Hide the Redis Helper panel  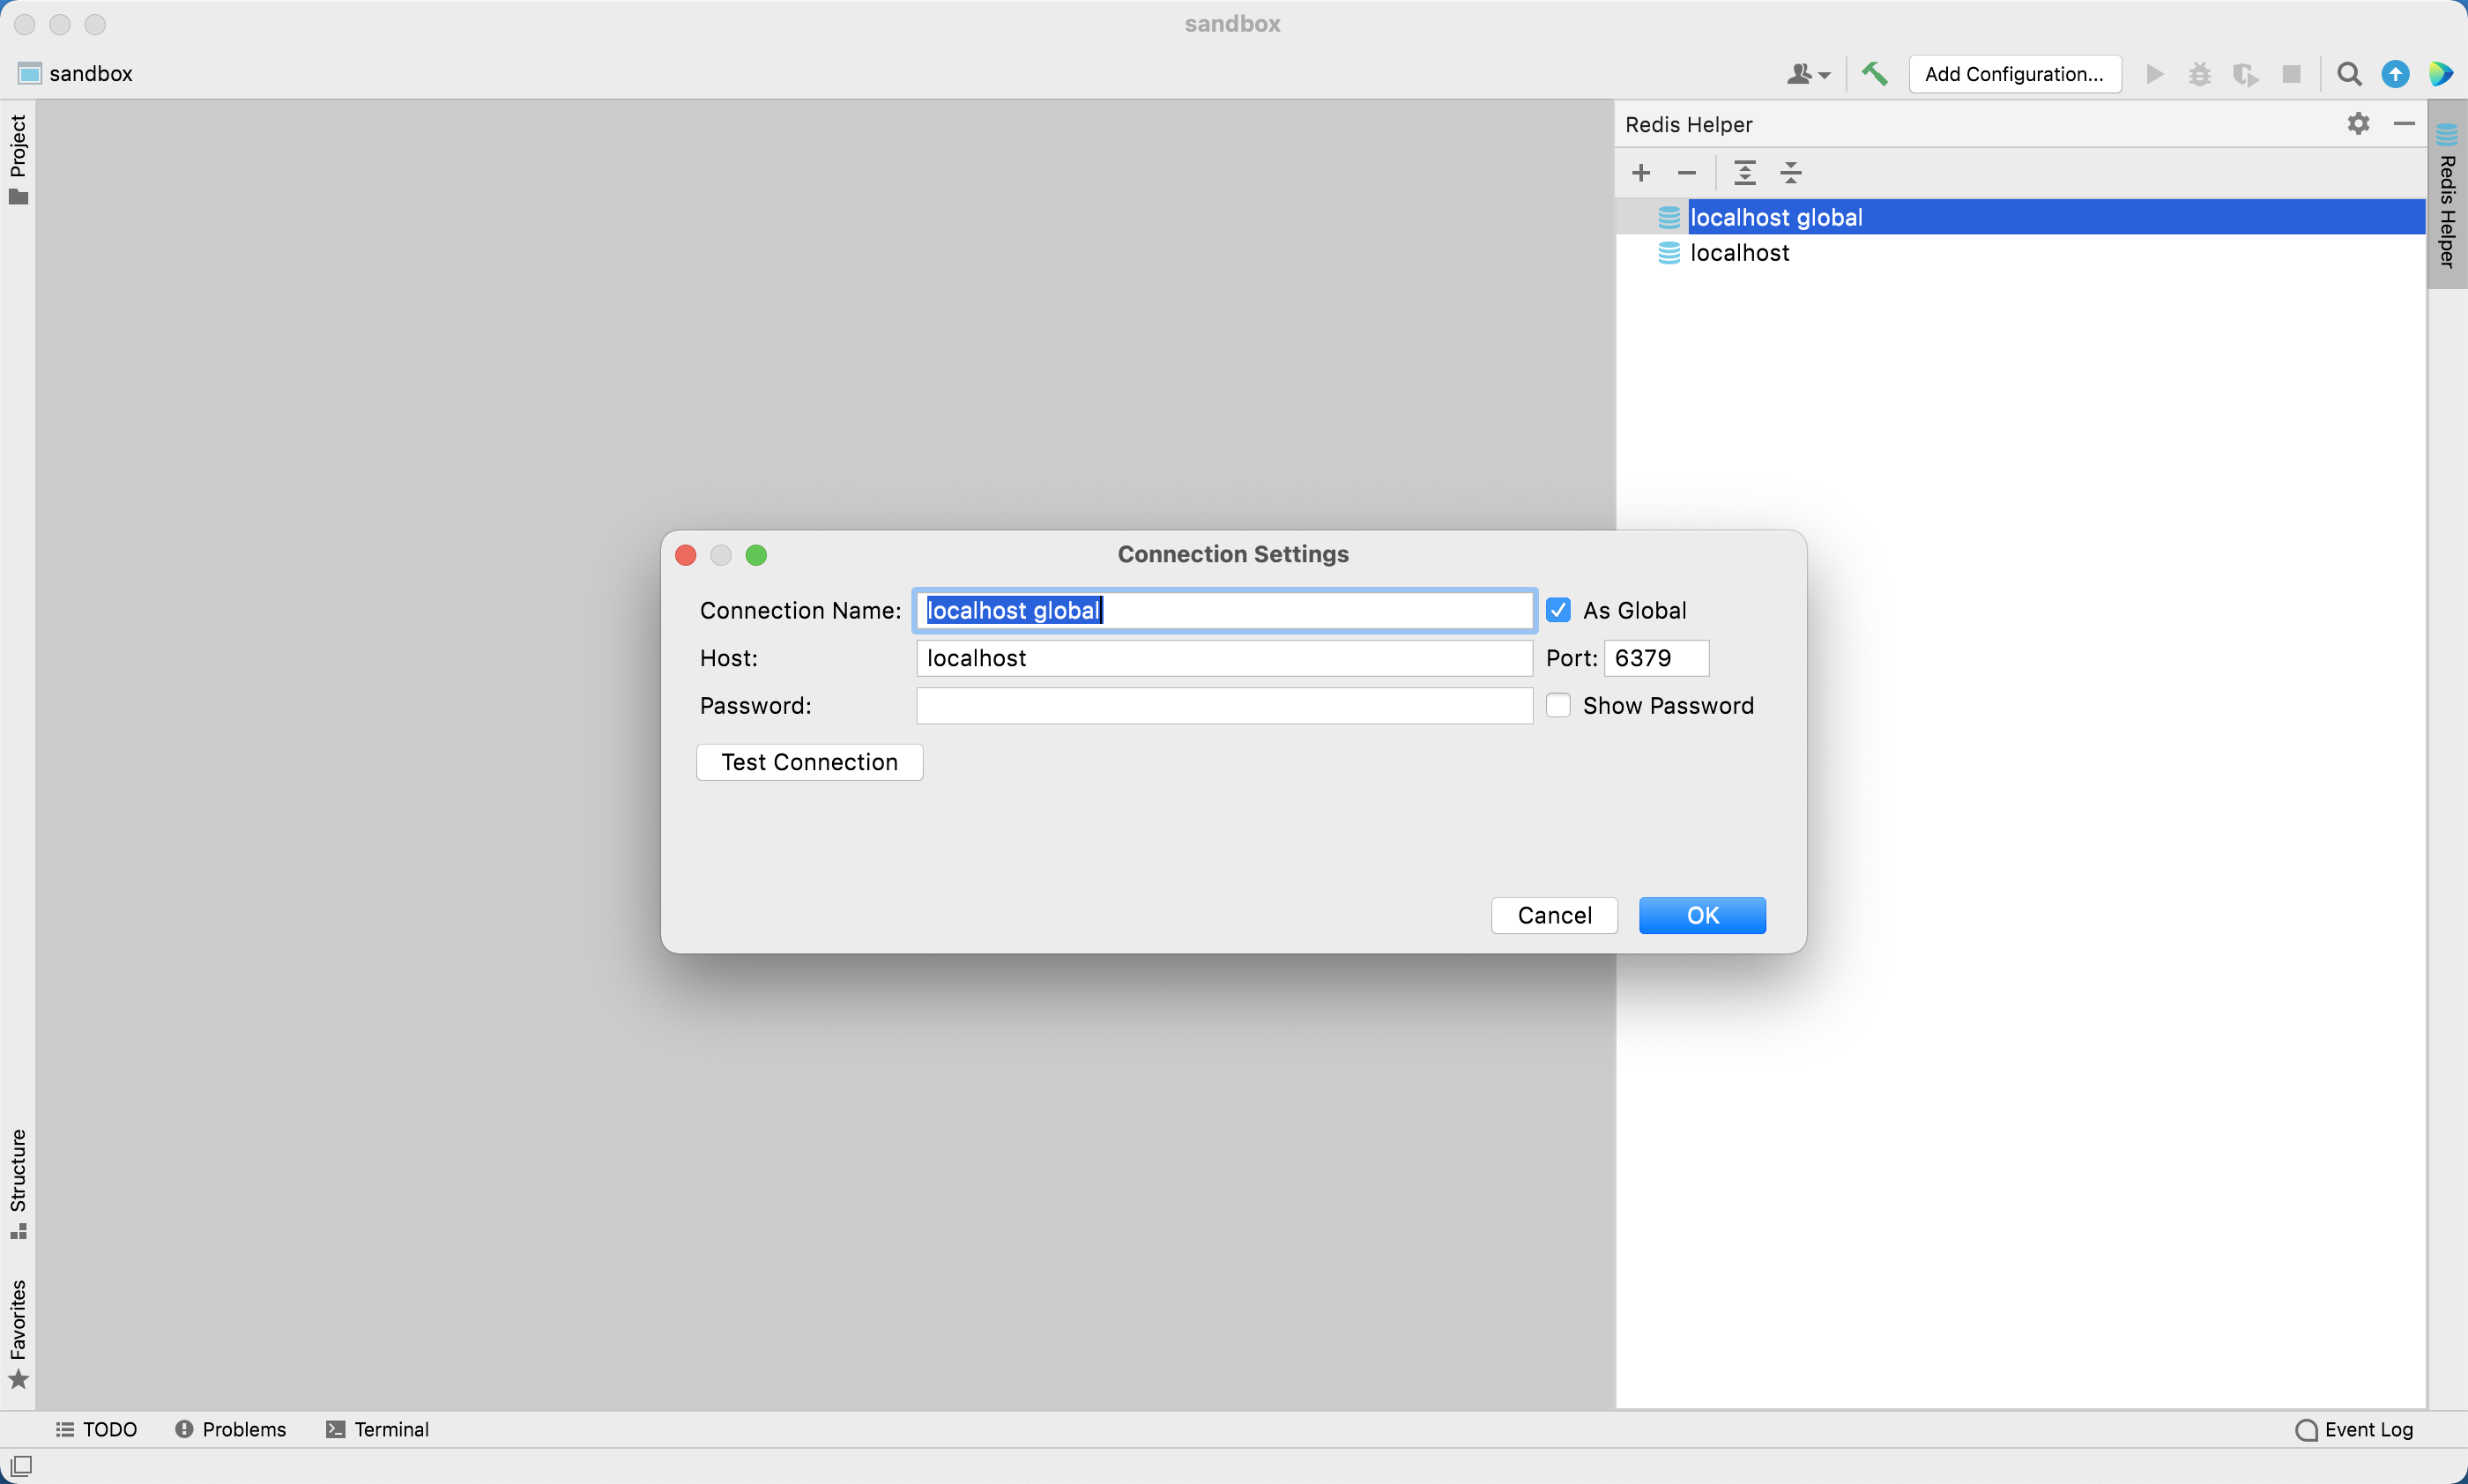coord(2404,124)
